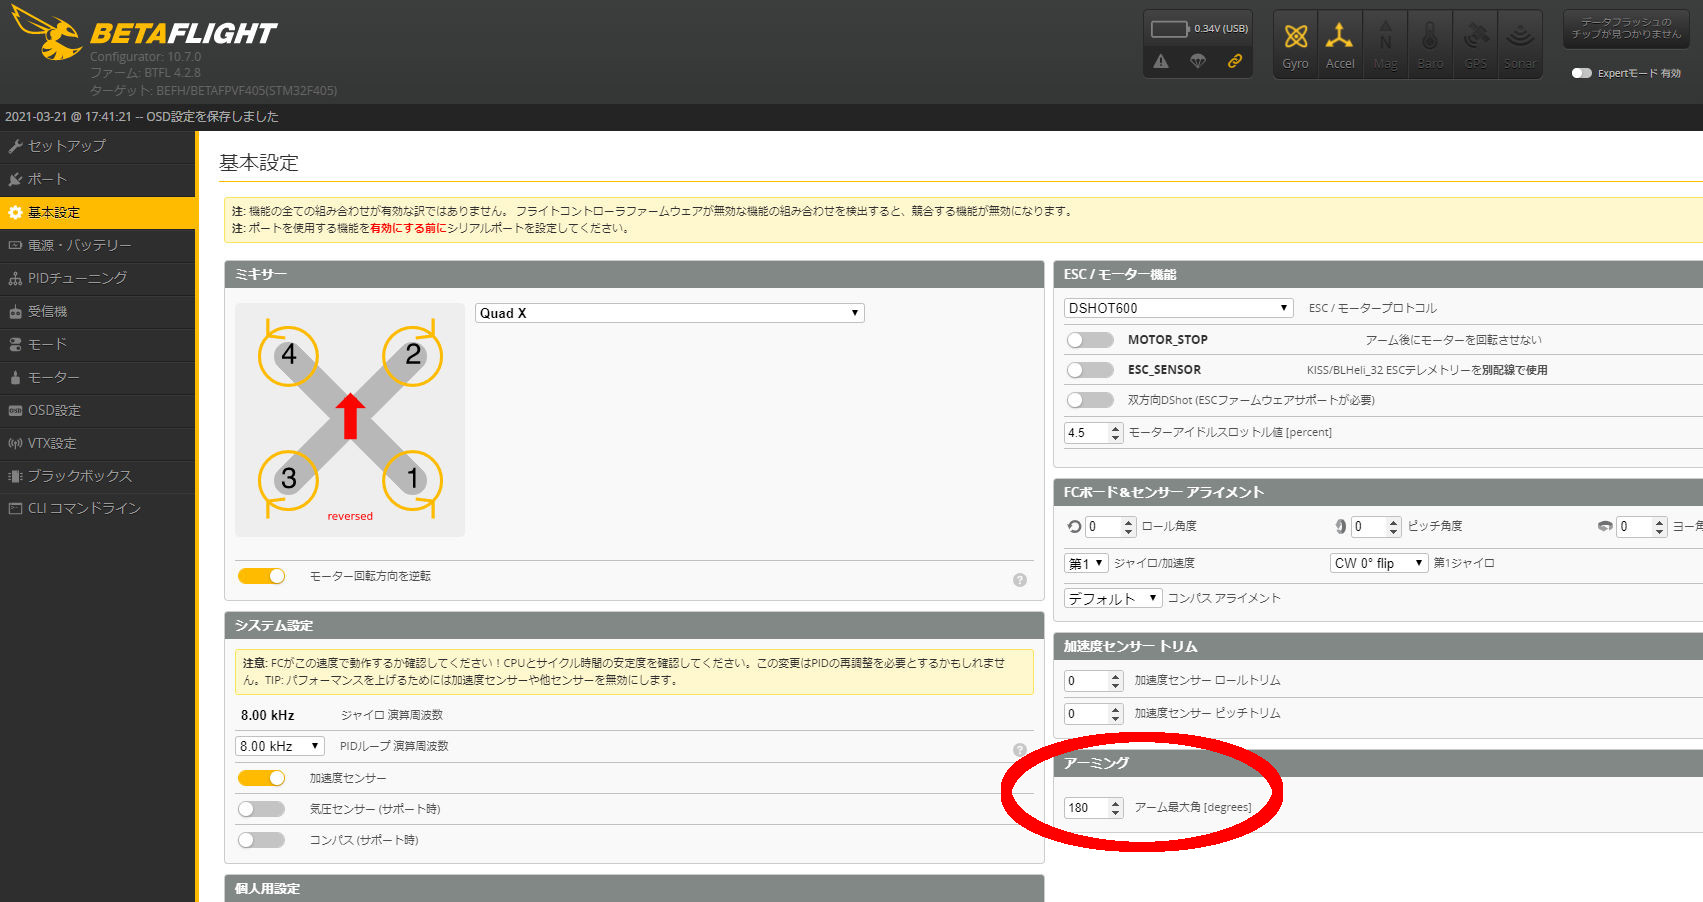The height and width of the screenshot is (902, 1703).
Task: Toggle the ESC_SENSOR switch
Action: [x=1090, y=370]
